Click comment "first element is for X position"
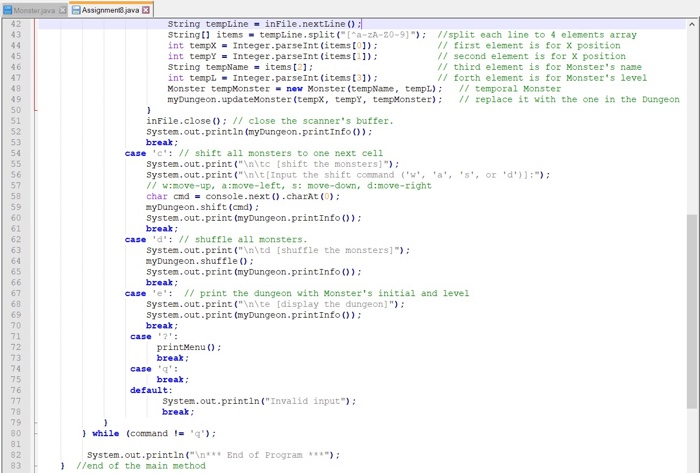The image size is (700, 473). tap(537, 46)
